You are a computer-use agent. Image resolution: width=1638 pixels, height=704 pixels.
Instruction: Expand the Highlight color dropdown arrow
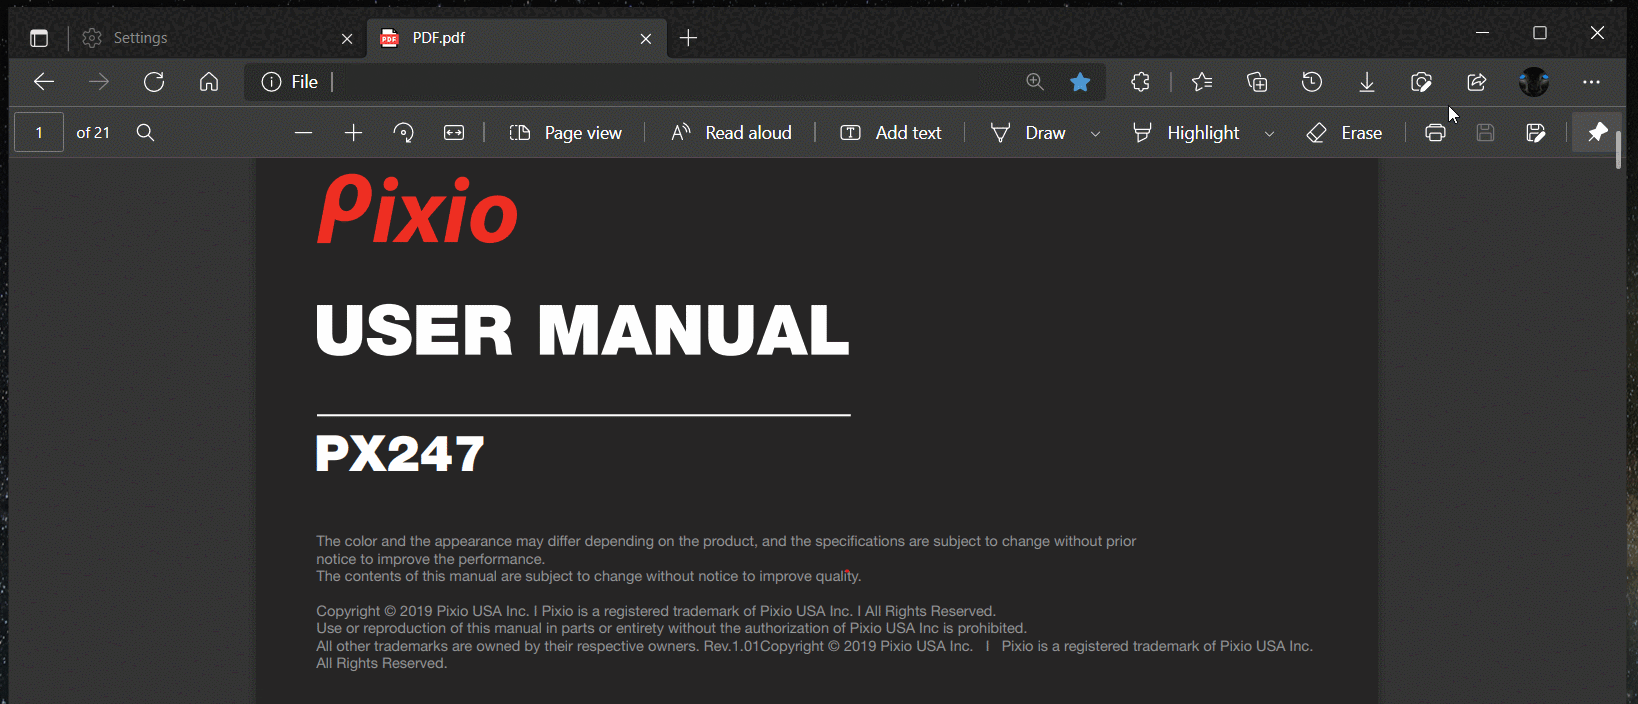(x=1269, y=134)
